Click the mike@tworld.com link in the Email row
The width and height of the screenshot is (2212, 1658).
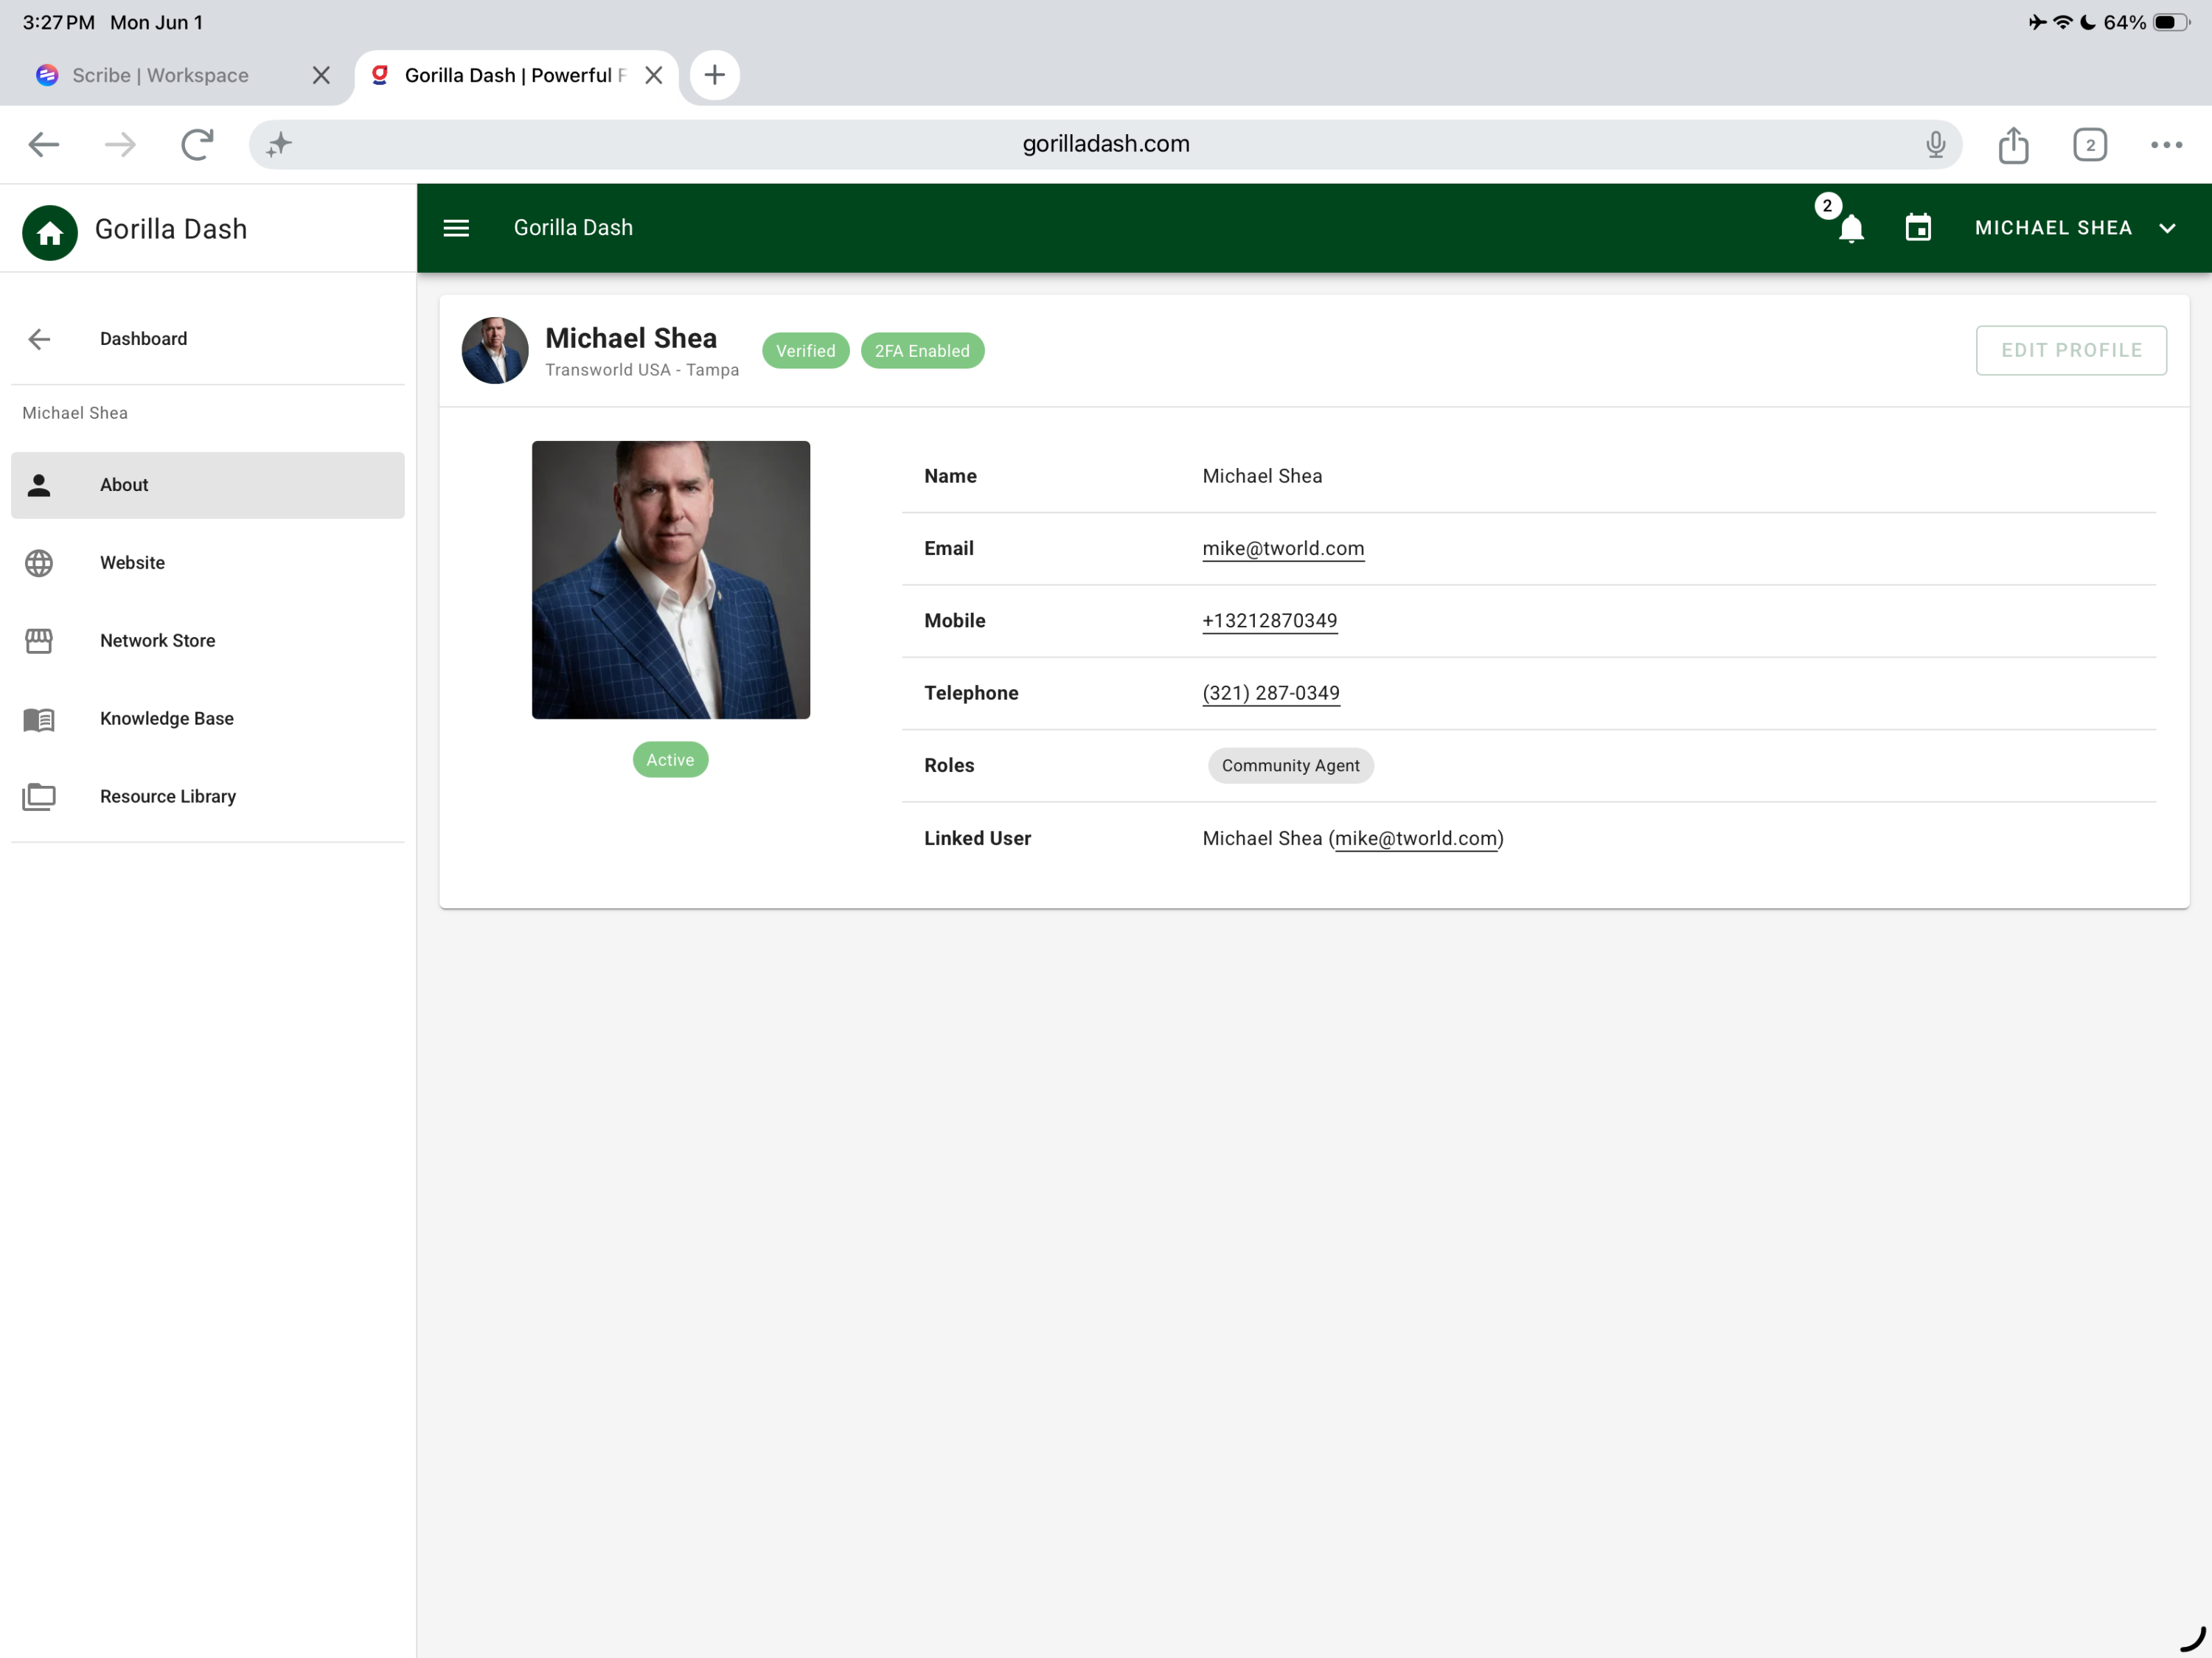pos(1282,548)
